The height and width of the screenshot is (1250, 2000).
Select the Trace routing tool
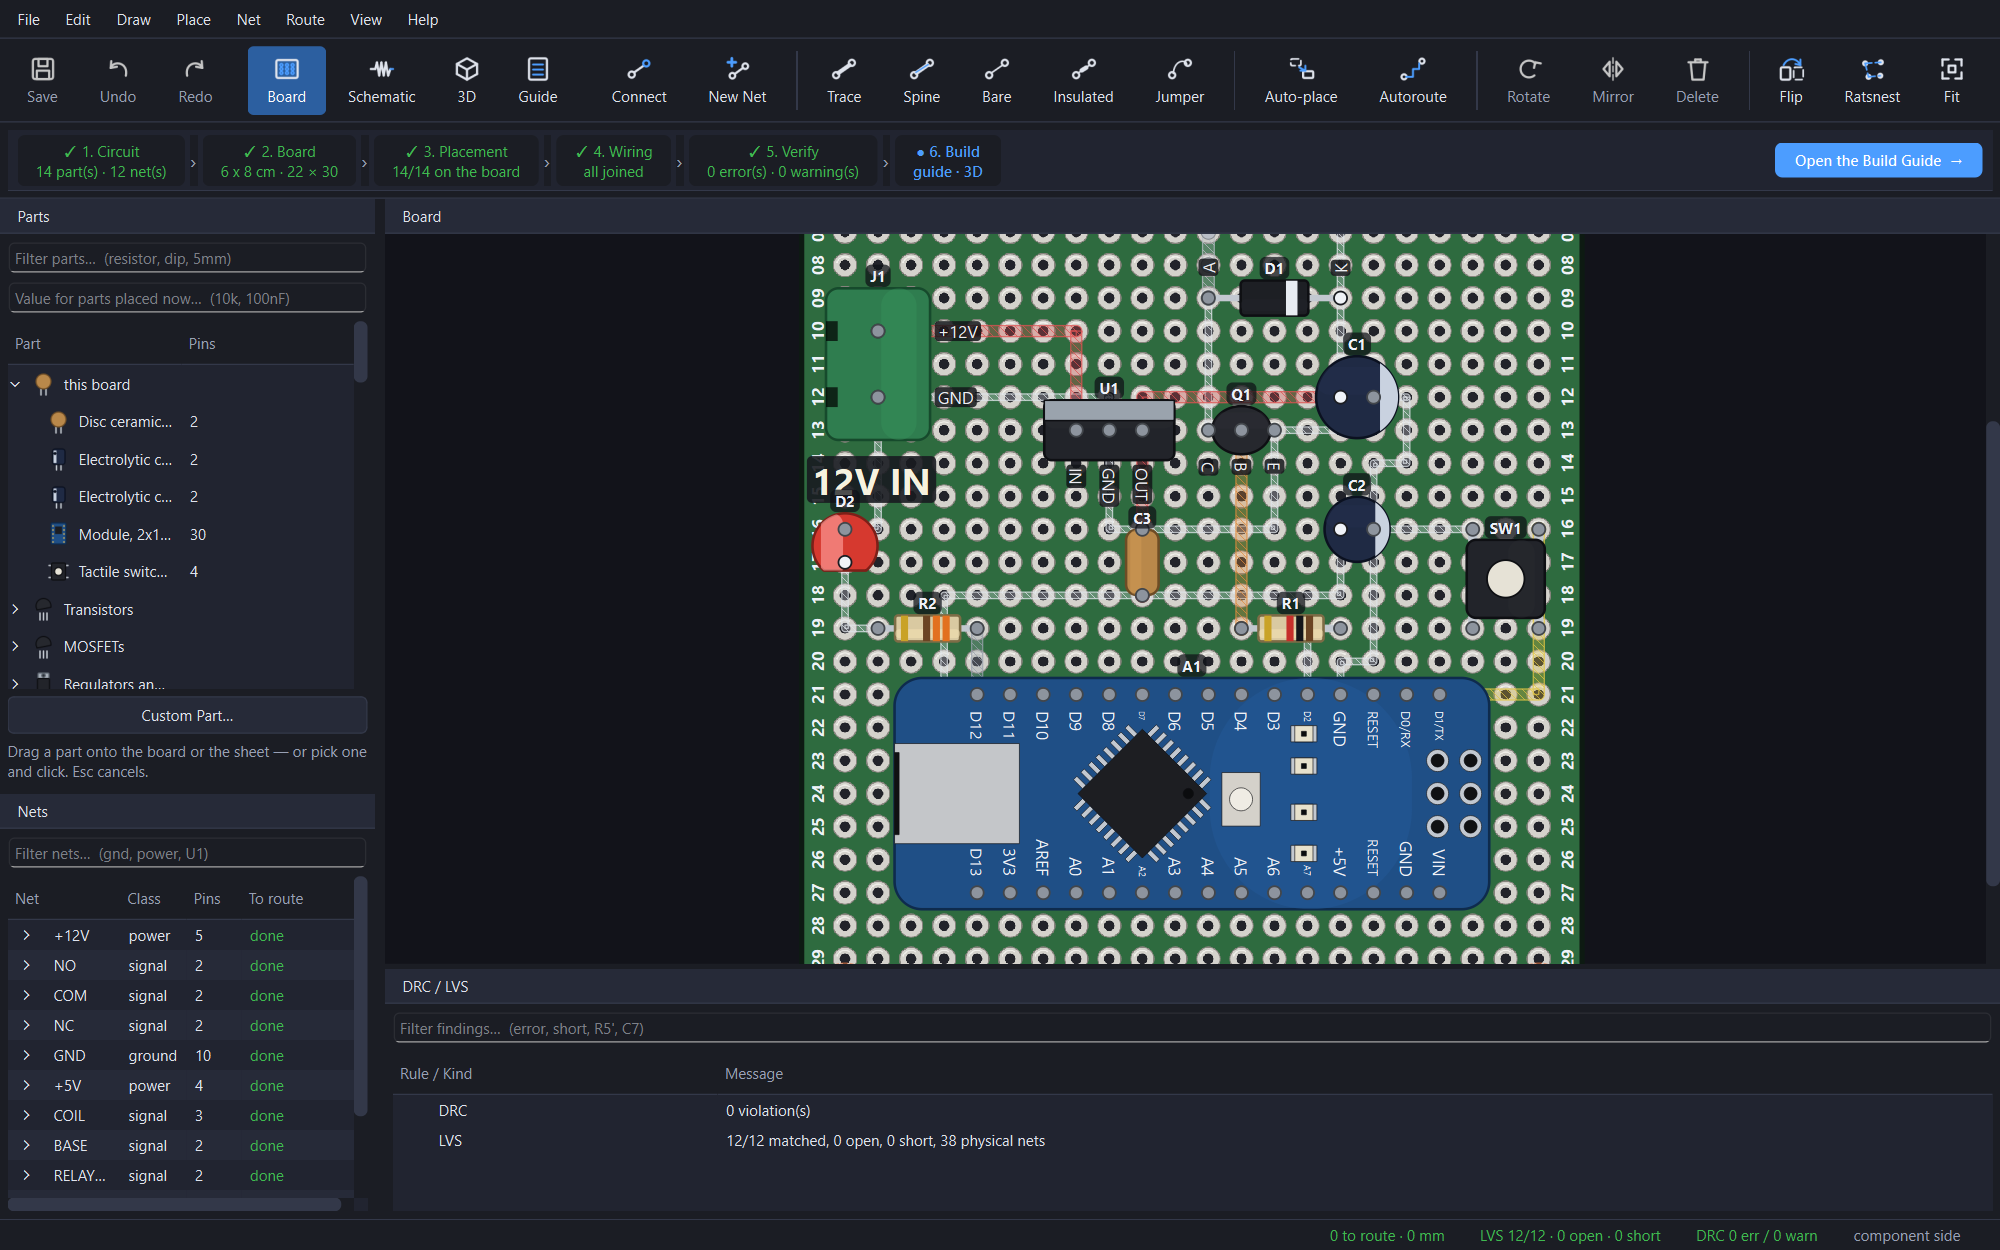[844, 80]
